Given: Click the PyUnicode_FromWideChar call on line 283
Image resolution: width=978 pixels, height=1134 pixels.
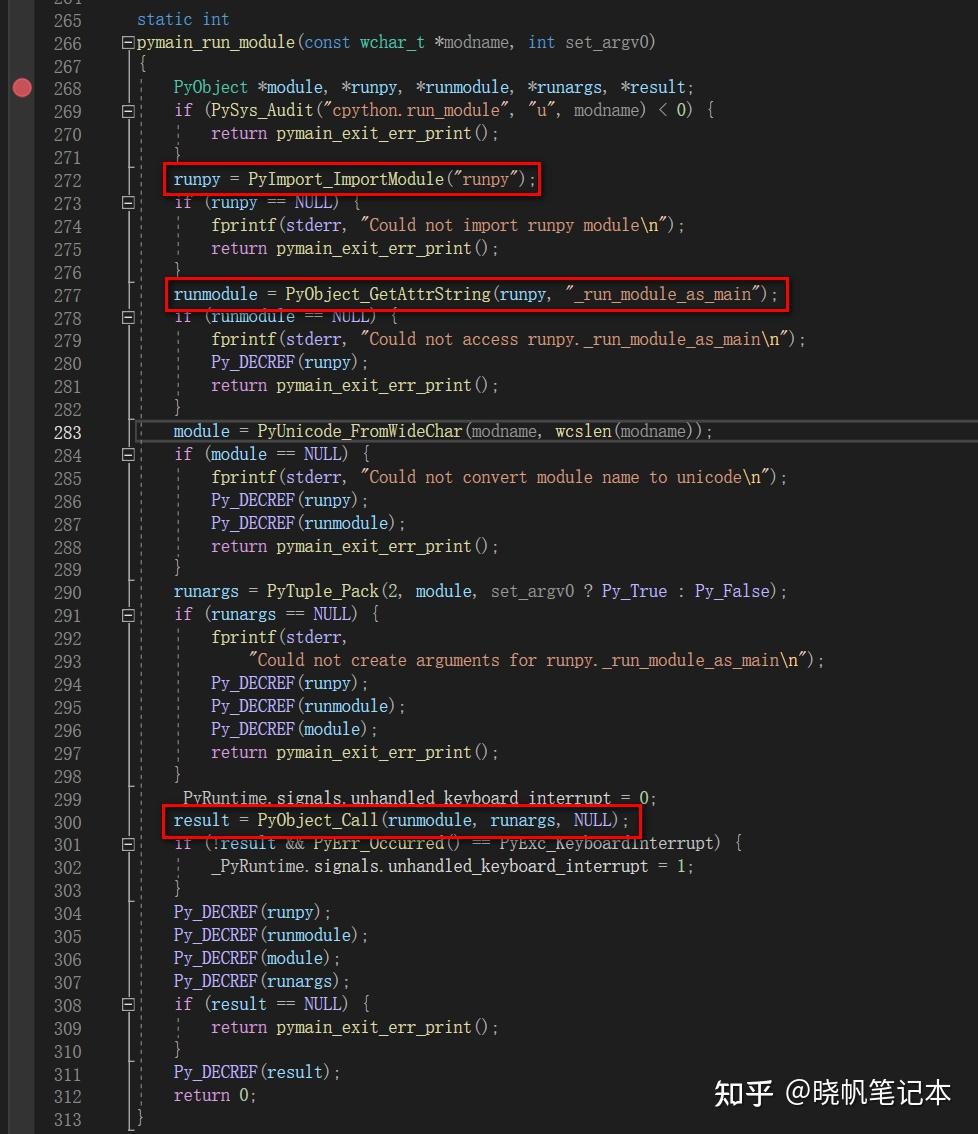Looking at the screenshot, I should point(360,431).
